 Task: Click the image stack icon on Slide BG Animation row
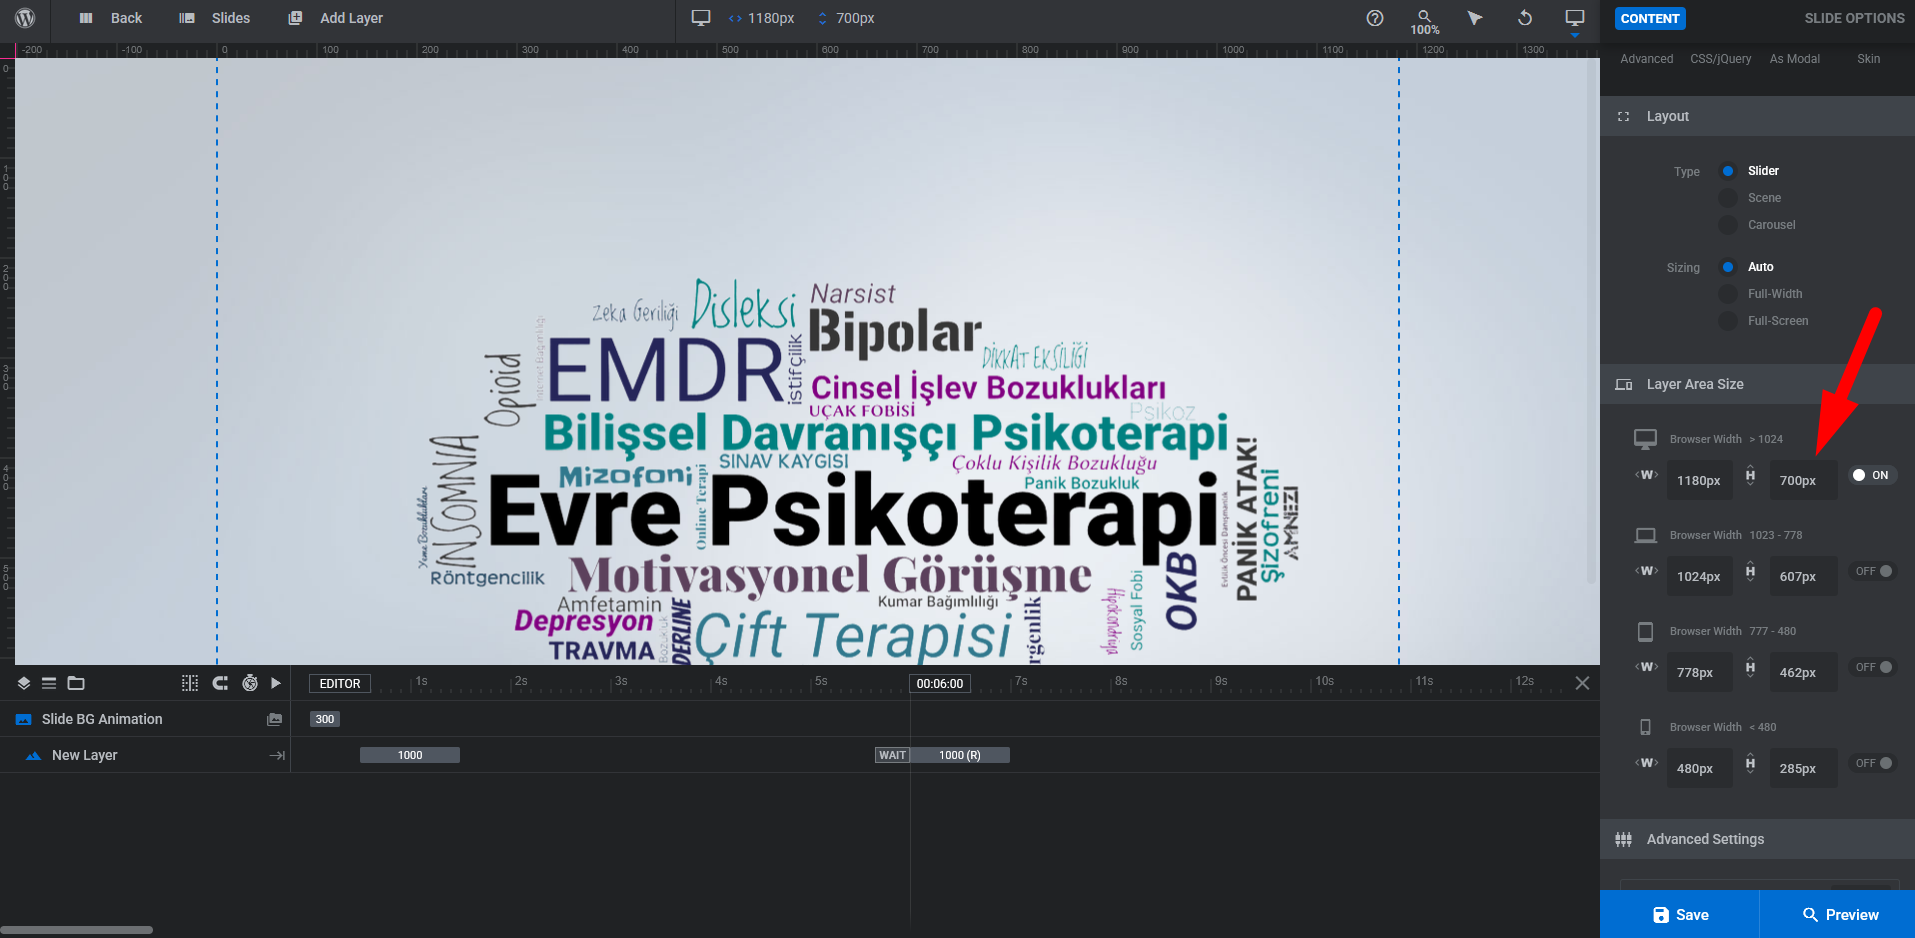tap(275, 719)
